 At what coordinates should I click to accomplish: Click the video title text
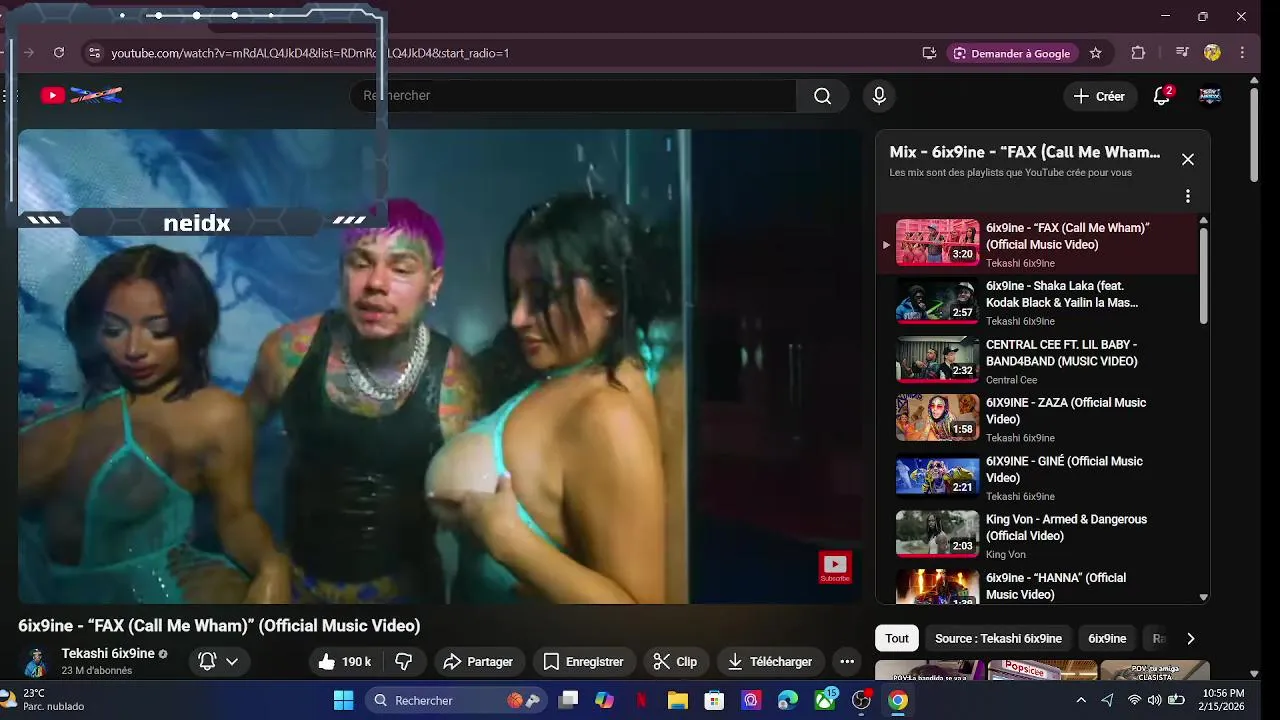pyautogui.click(x=219, y=626)
